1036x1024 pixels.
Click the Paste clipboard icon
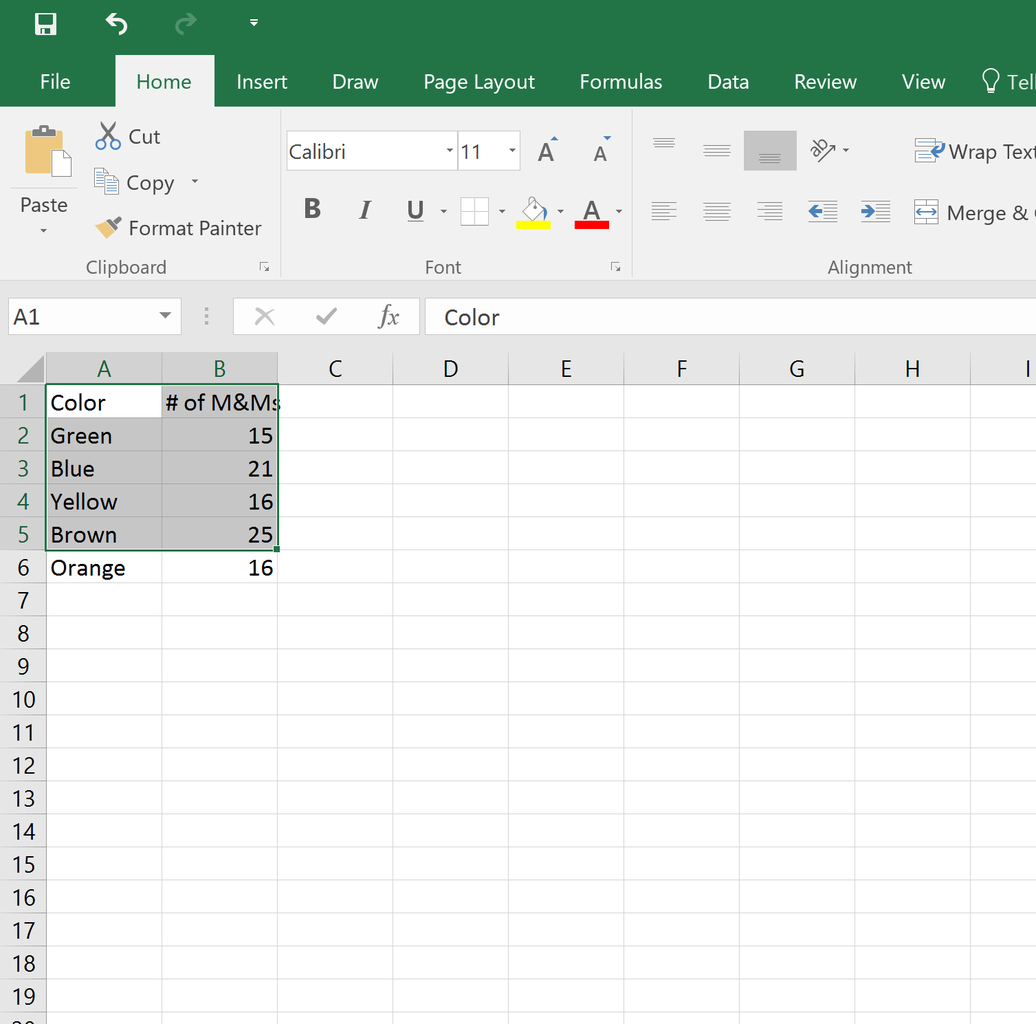click(x=47, y=151)
